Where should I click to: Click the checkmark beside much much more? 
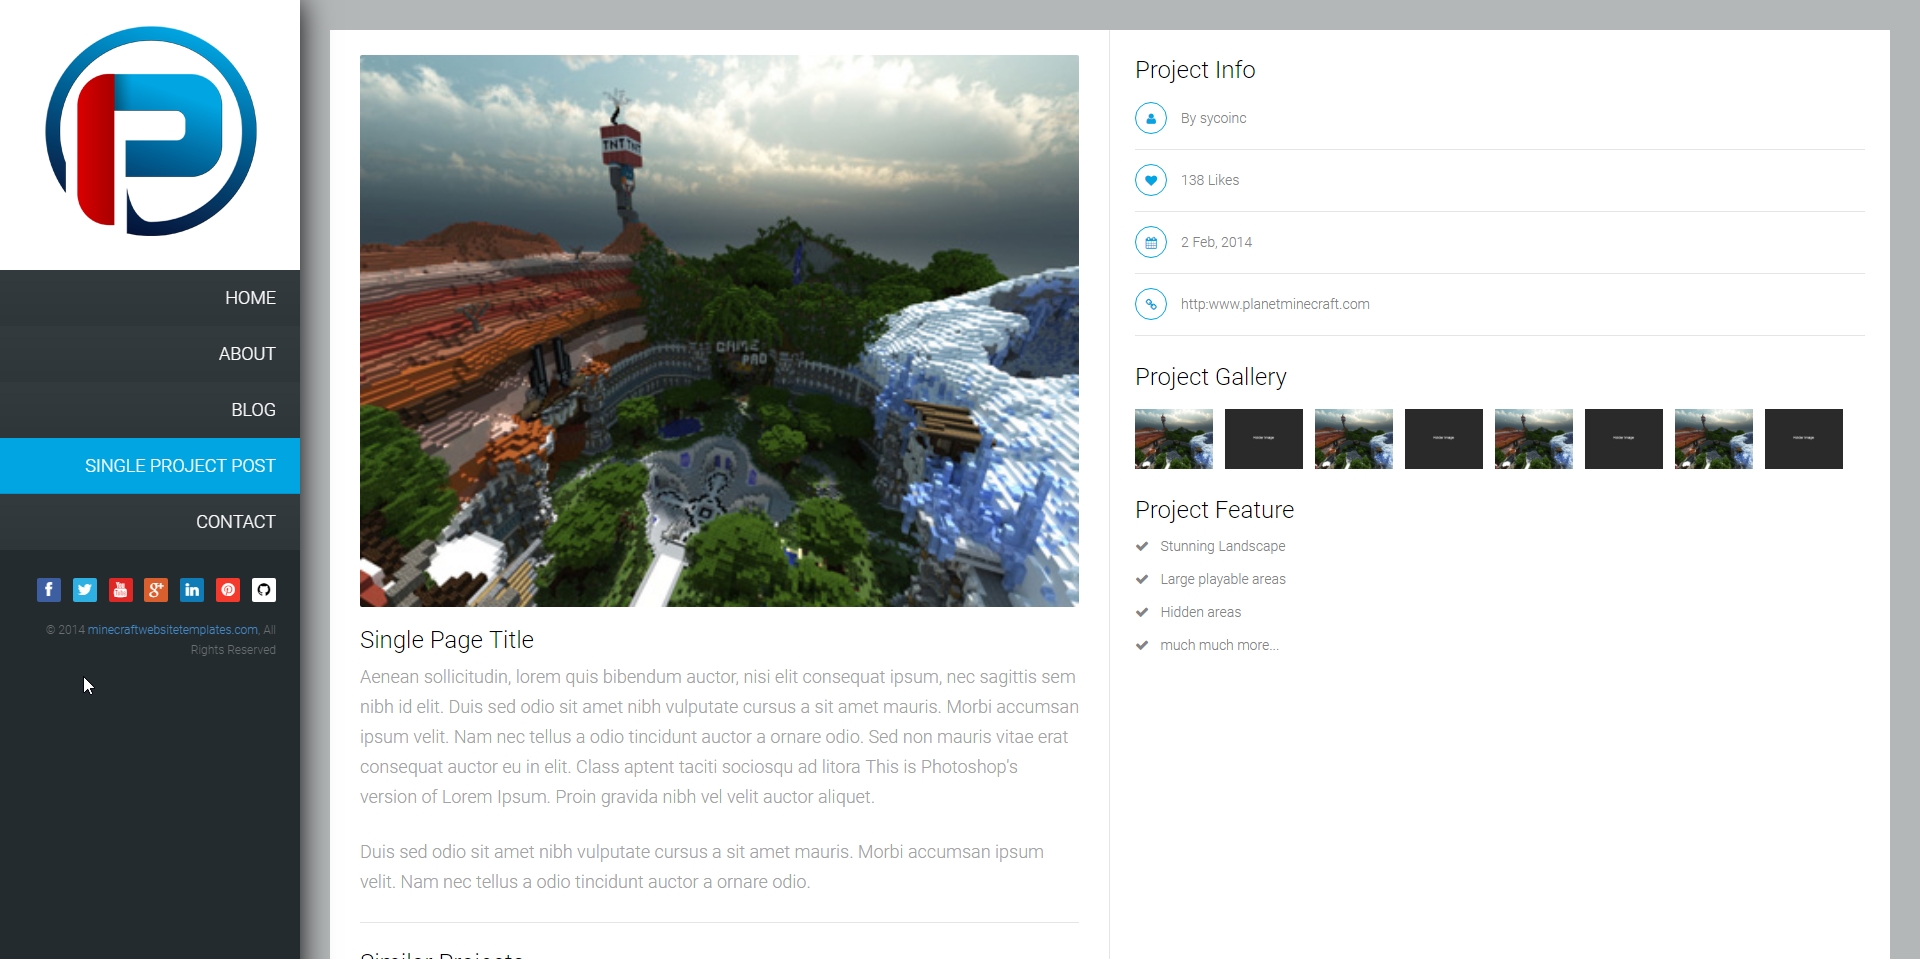pyautogui.click(x=1142, y=645)
